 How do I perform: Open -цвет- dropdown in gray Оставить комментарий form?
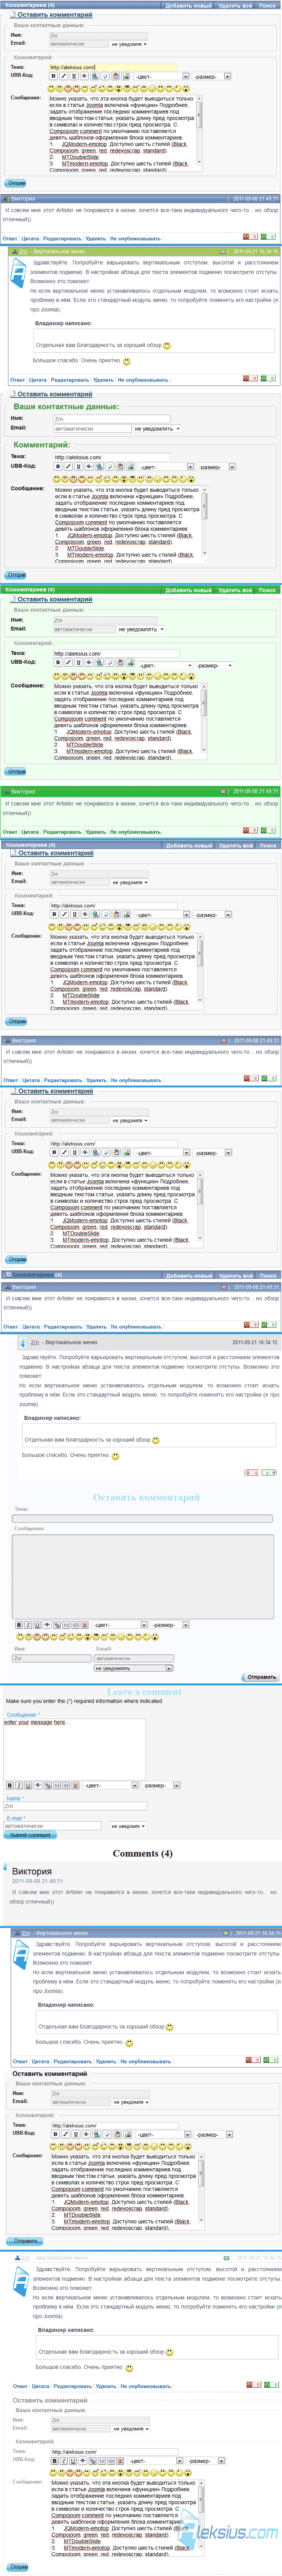120,1625
